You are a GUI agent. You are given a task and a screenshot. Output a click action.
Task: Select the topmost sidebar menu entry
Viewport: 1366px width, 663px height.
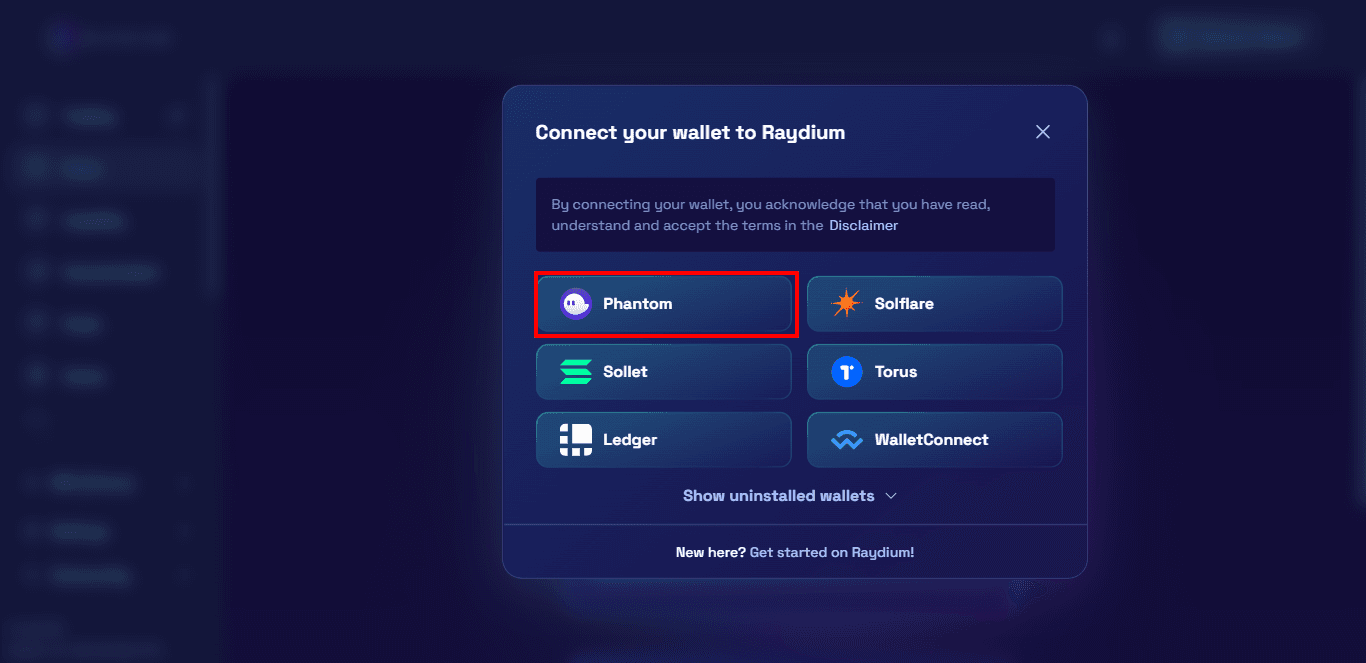90,116
